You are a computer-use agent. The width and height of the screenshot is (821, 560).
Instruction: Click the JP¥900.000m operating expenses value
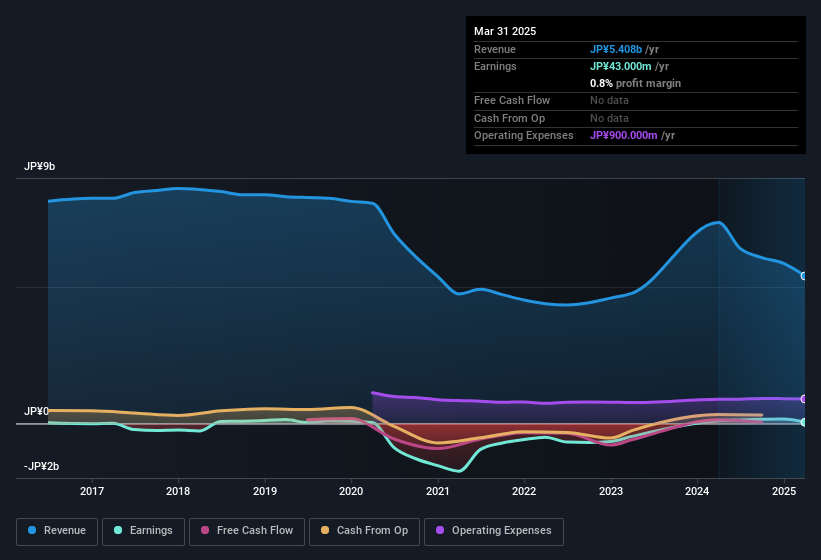tap(624, 136)
